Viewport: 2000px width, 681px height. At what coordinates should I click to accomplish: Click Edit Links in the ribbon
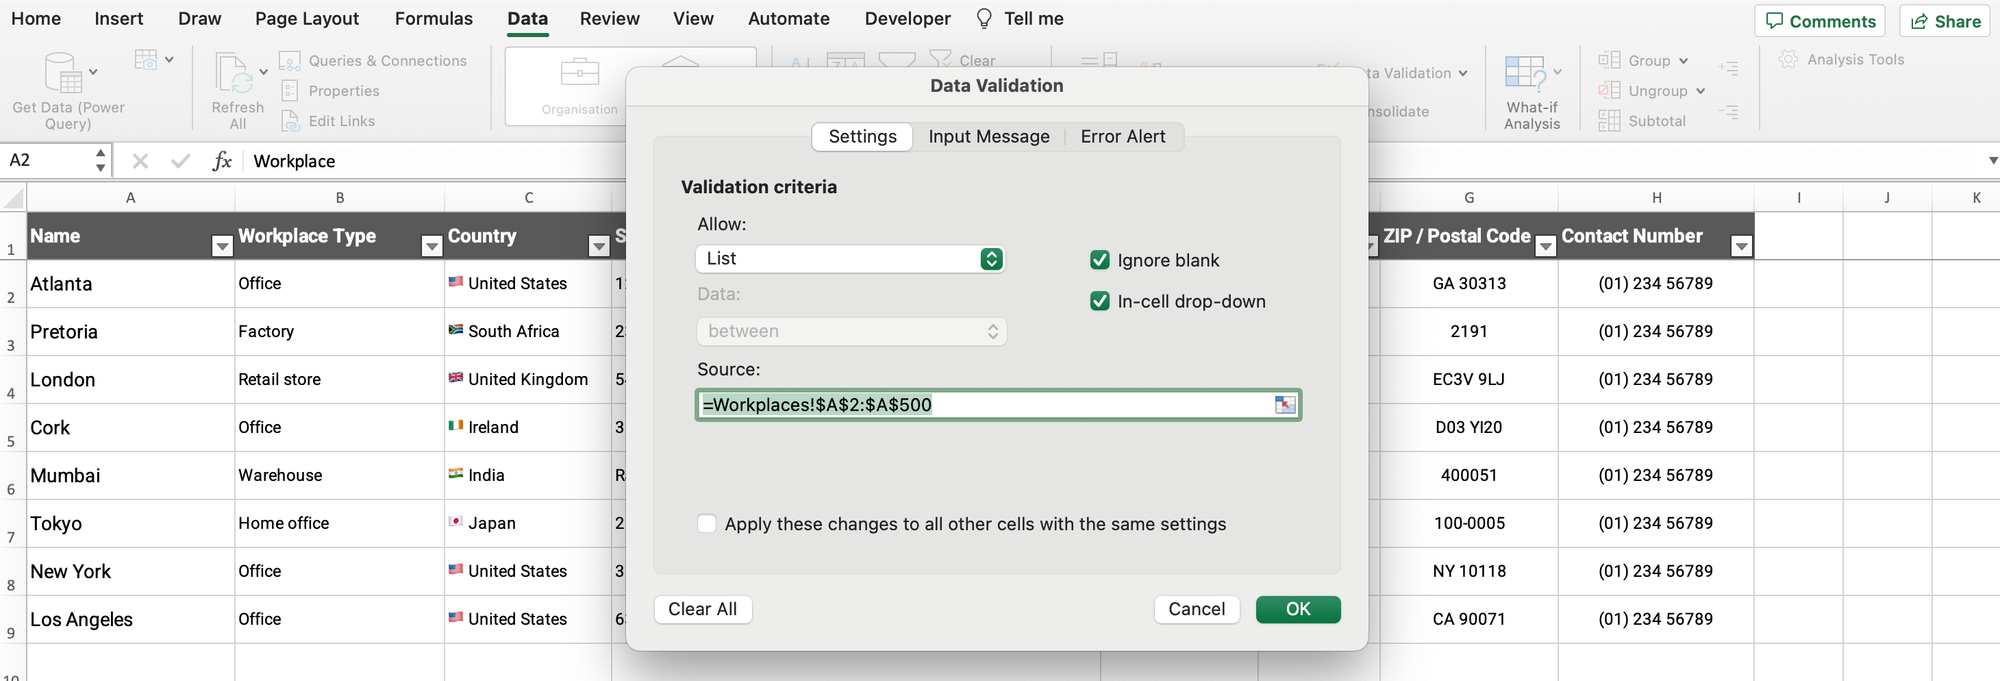point(328,121)
